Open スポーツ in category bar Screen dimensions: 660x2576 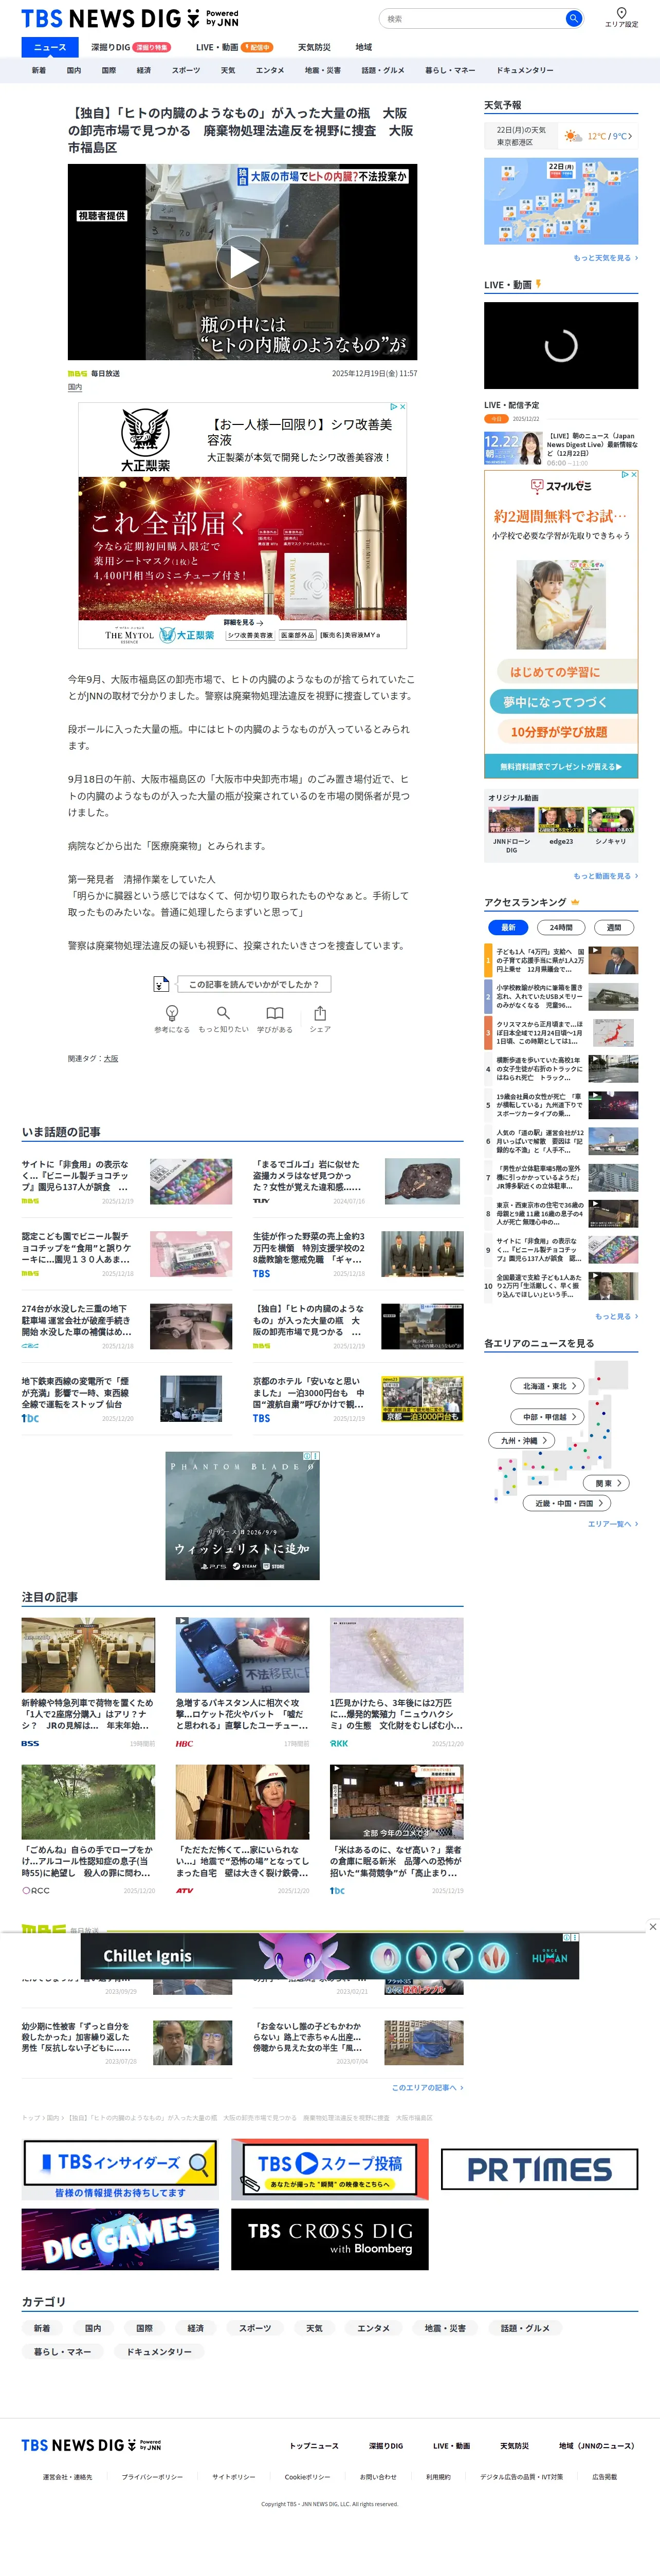[186, 70]
